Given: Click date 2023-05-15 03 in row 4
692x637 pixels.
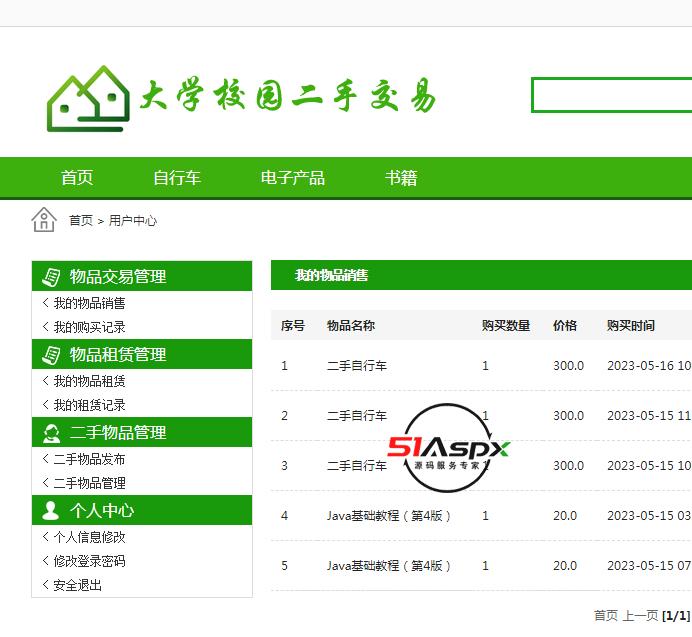Looking at the screenshot, I should coord(649,516).
